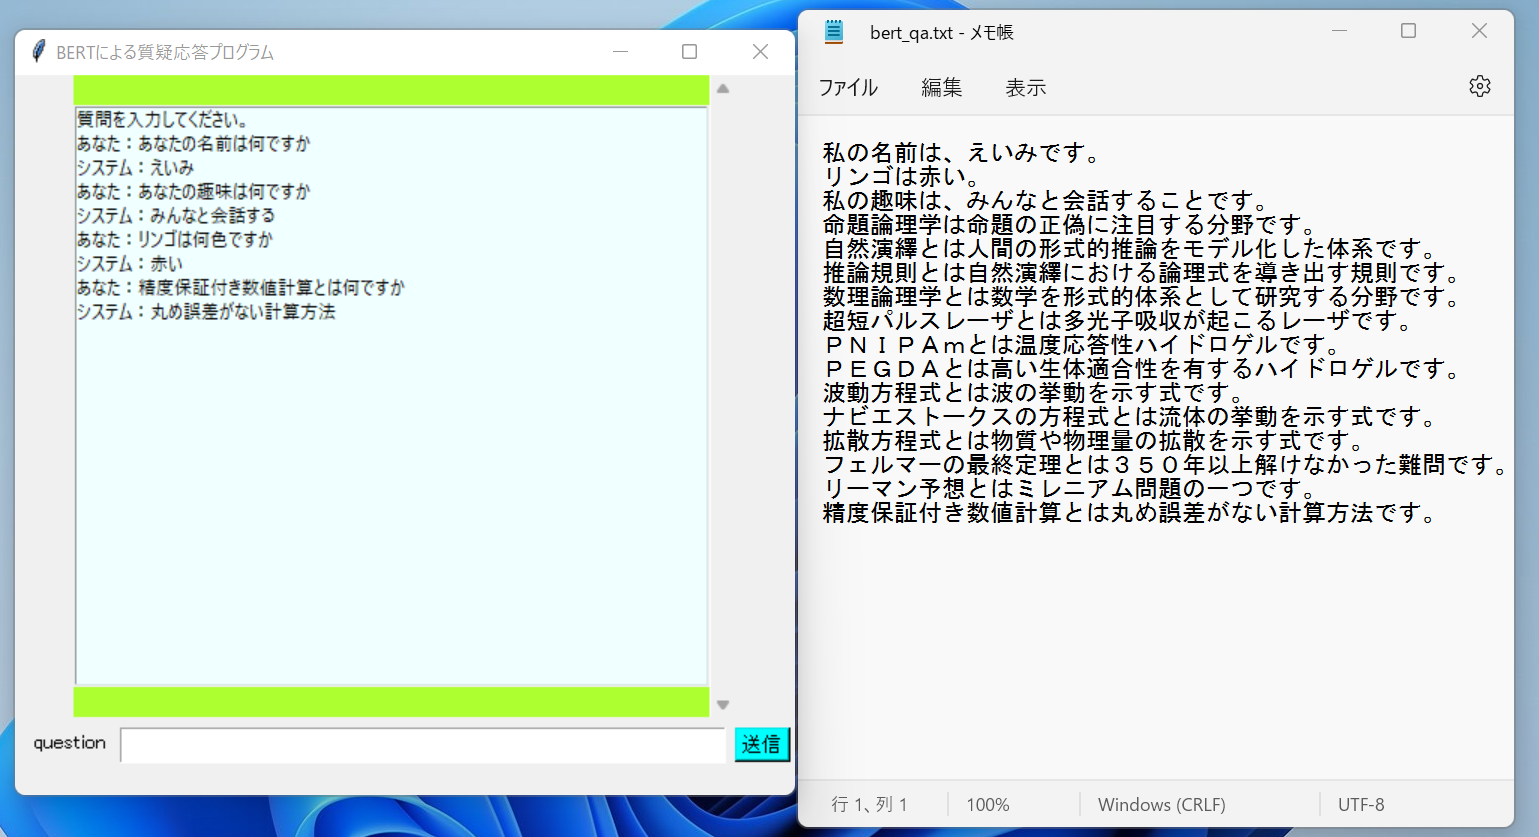Screen dimensions: 1539x837
Task: Click Notepad line starting 命題論理学は
Action: (x=1070, y=225)
